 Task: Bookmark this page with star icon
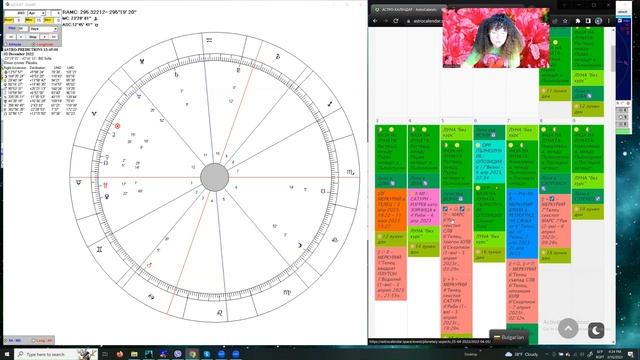coord(565,21)
